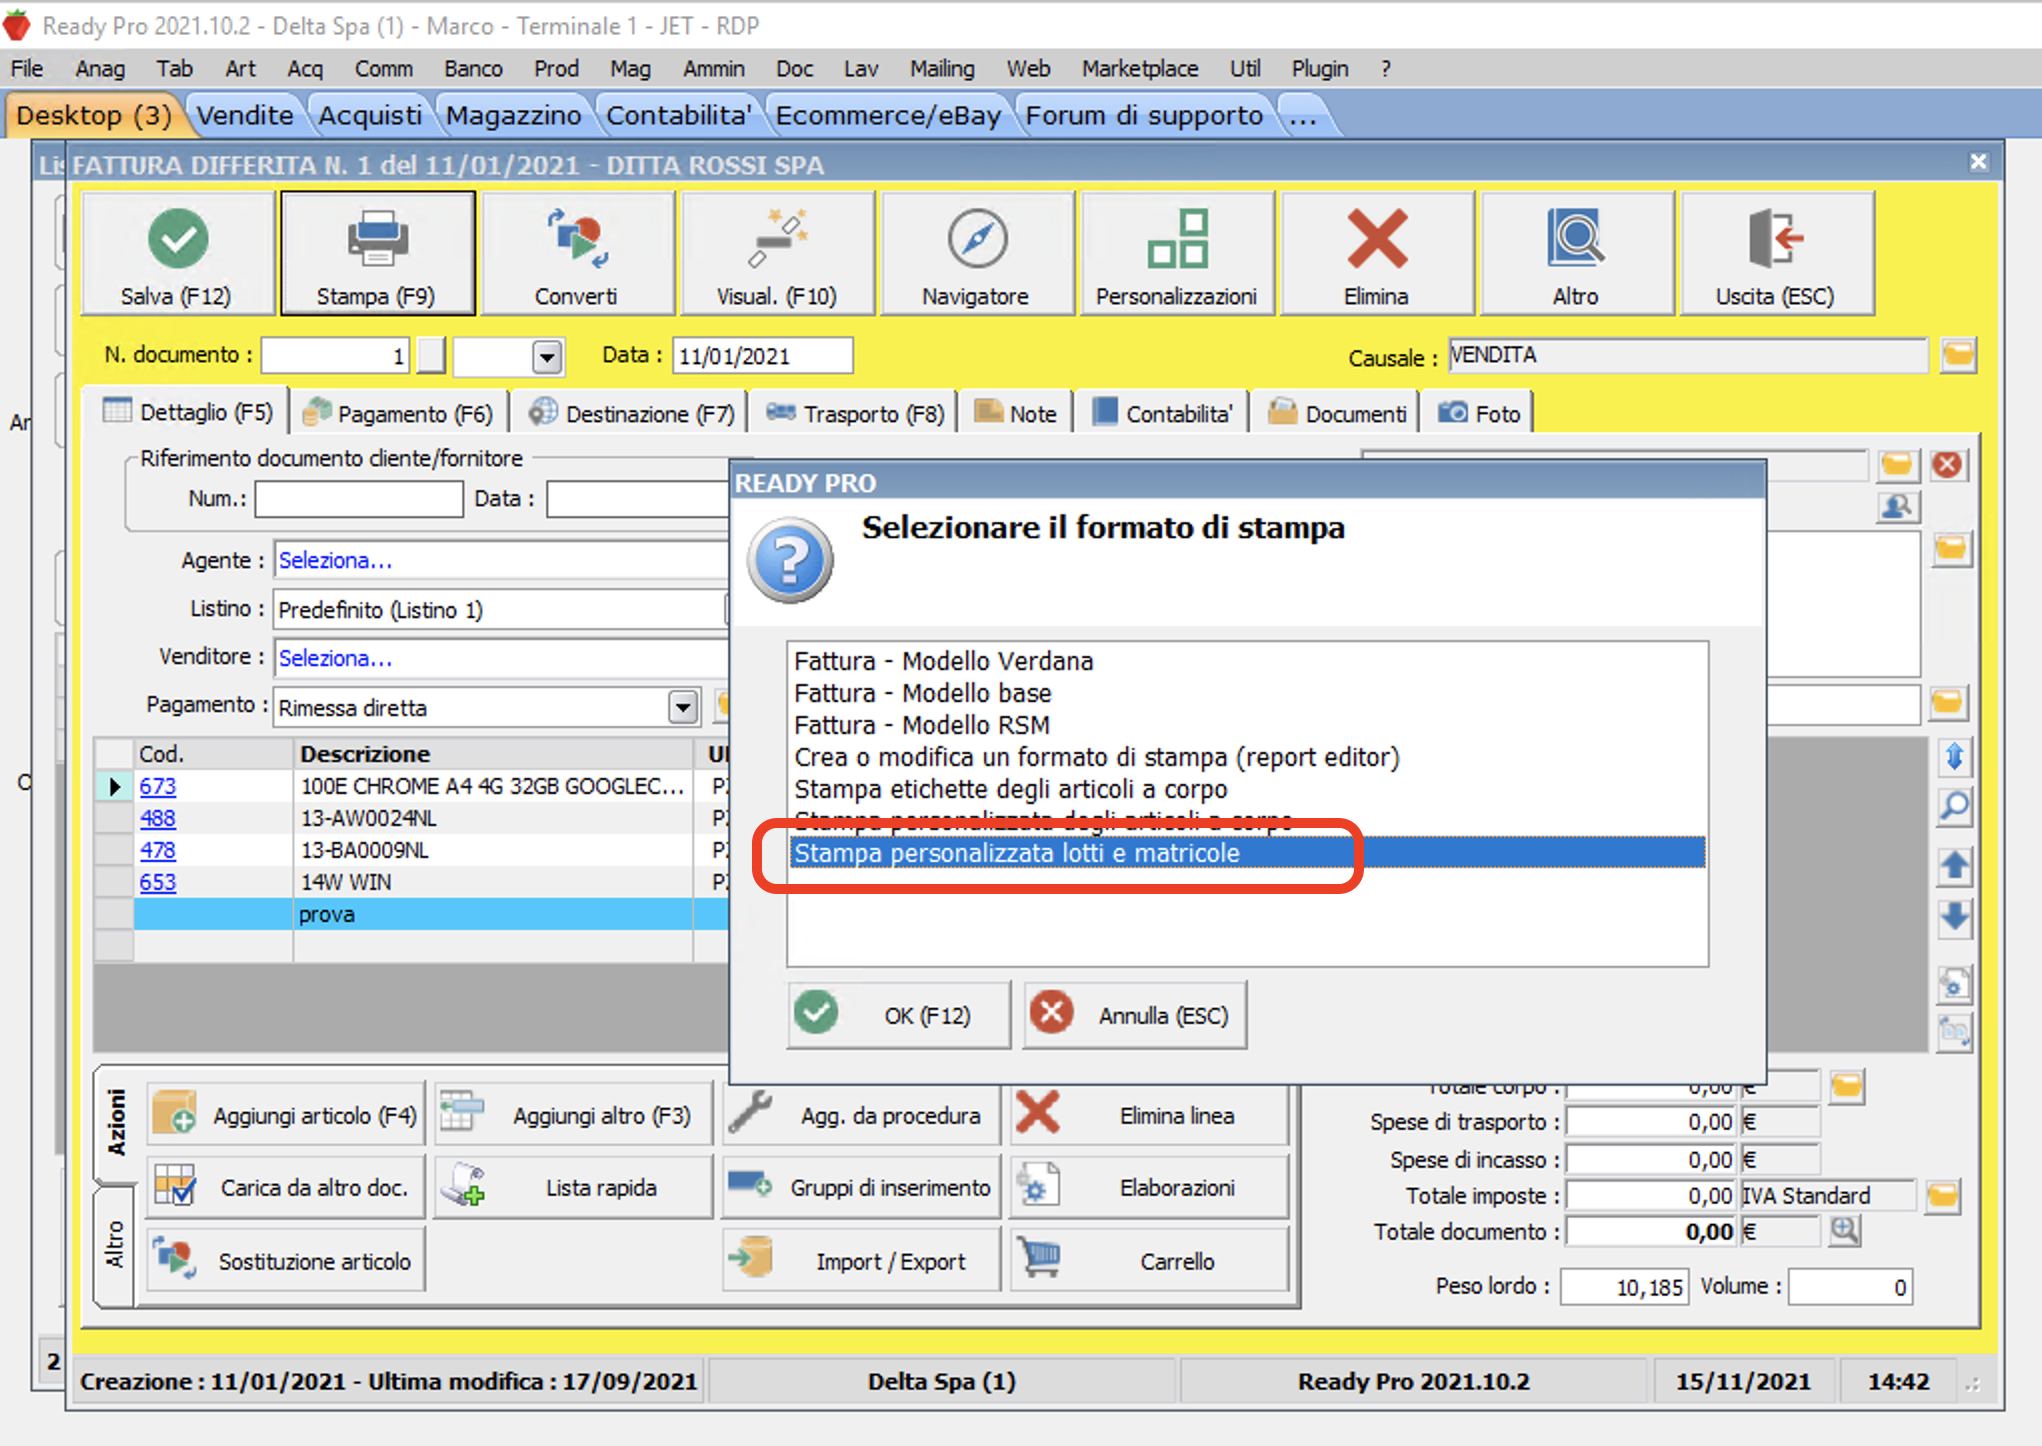Click the Converti toolbar button
This screenshot has width=2042, height=1446.
577,254
